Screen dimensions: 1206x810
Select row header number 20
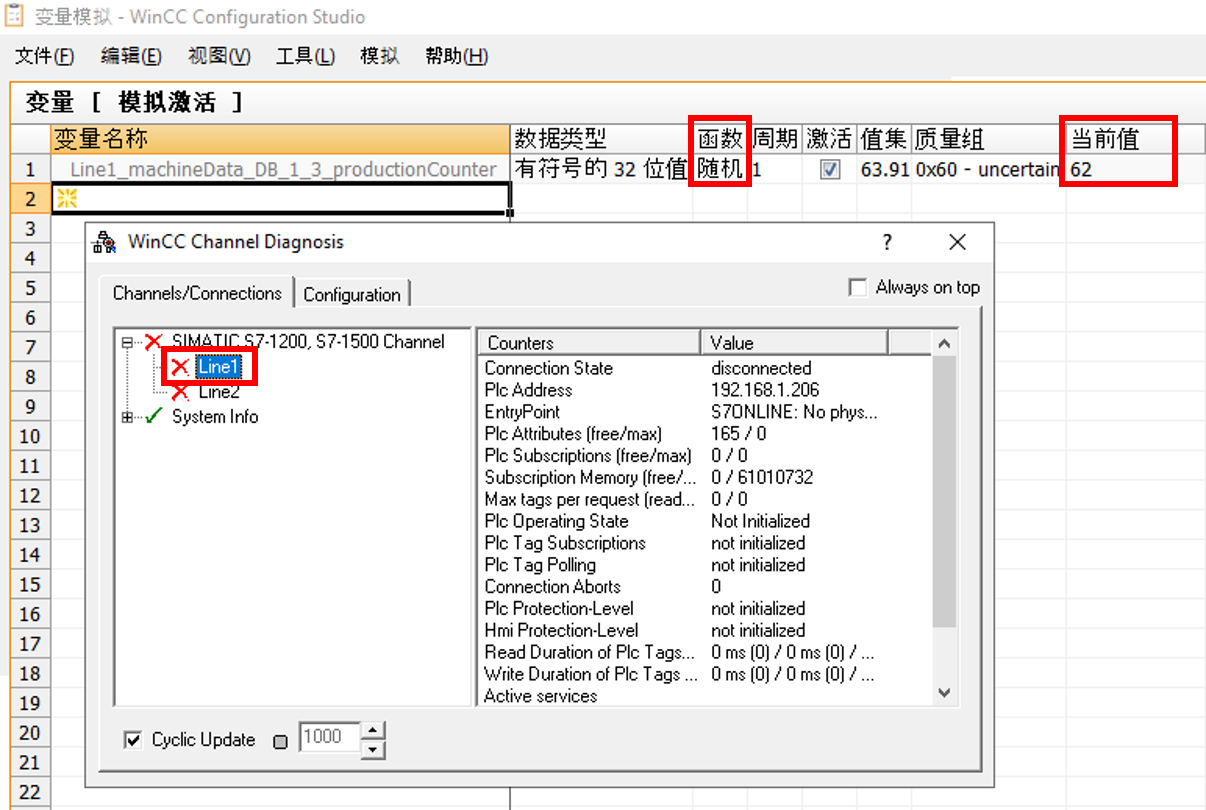pyautogui.click(x=30, y=733)
